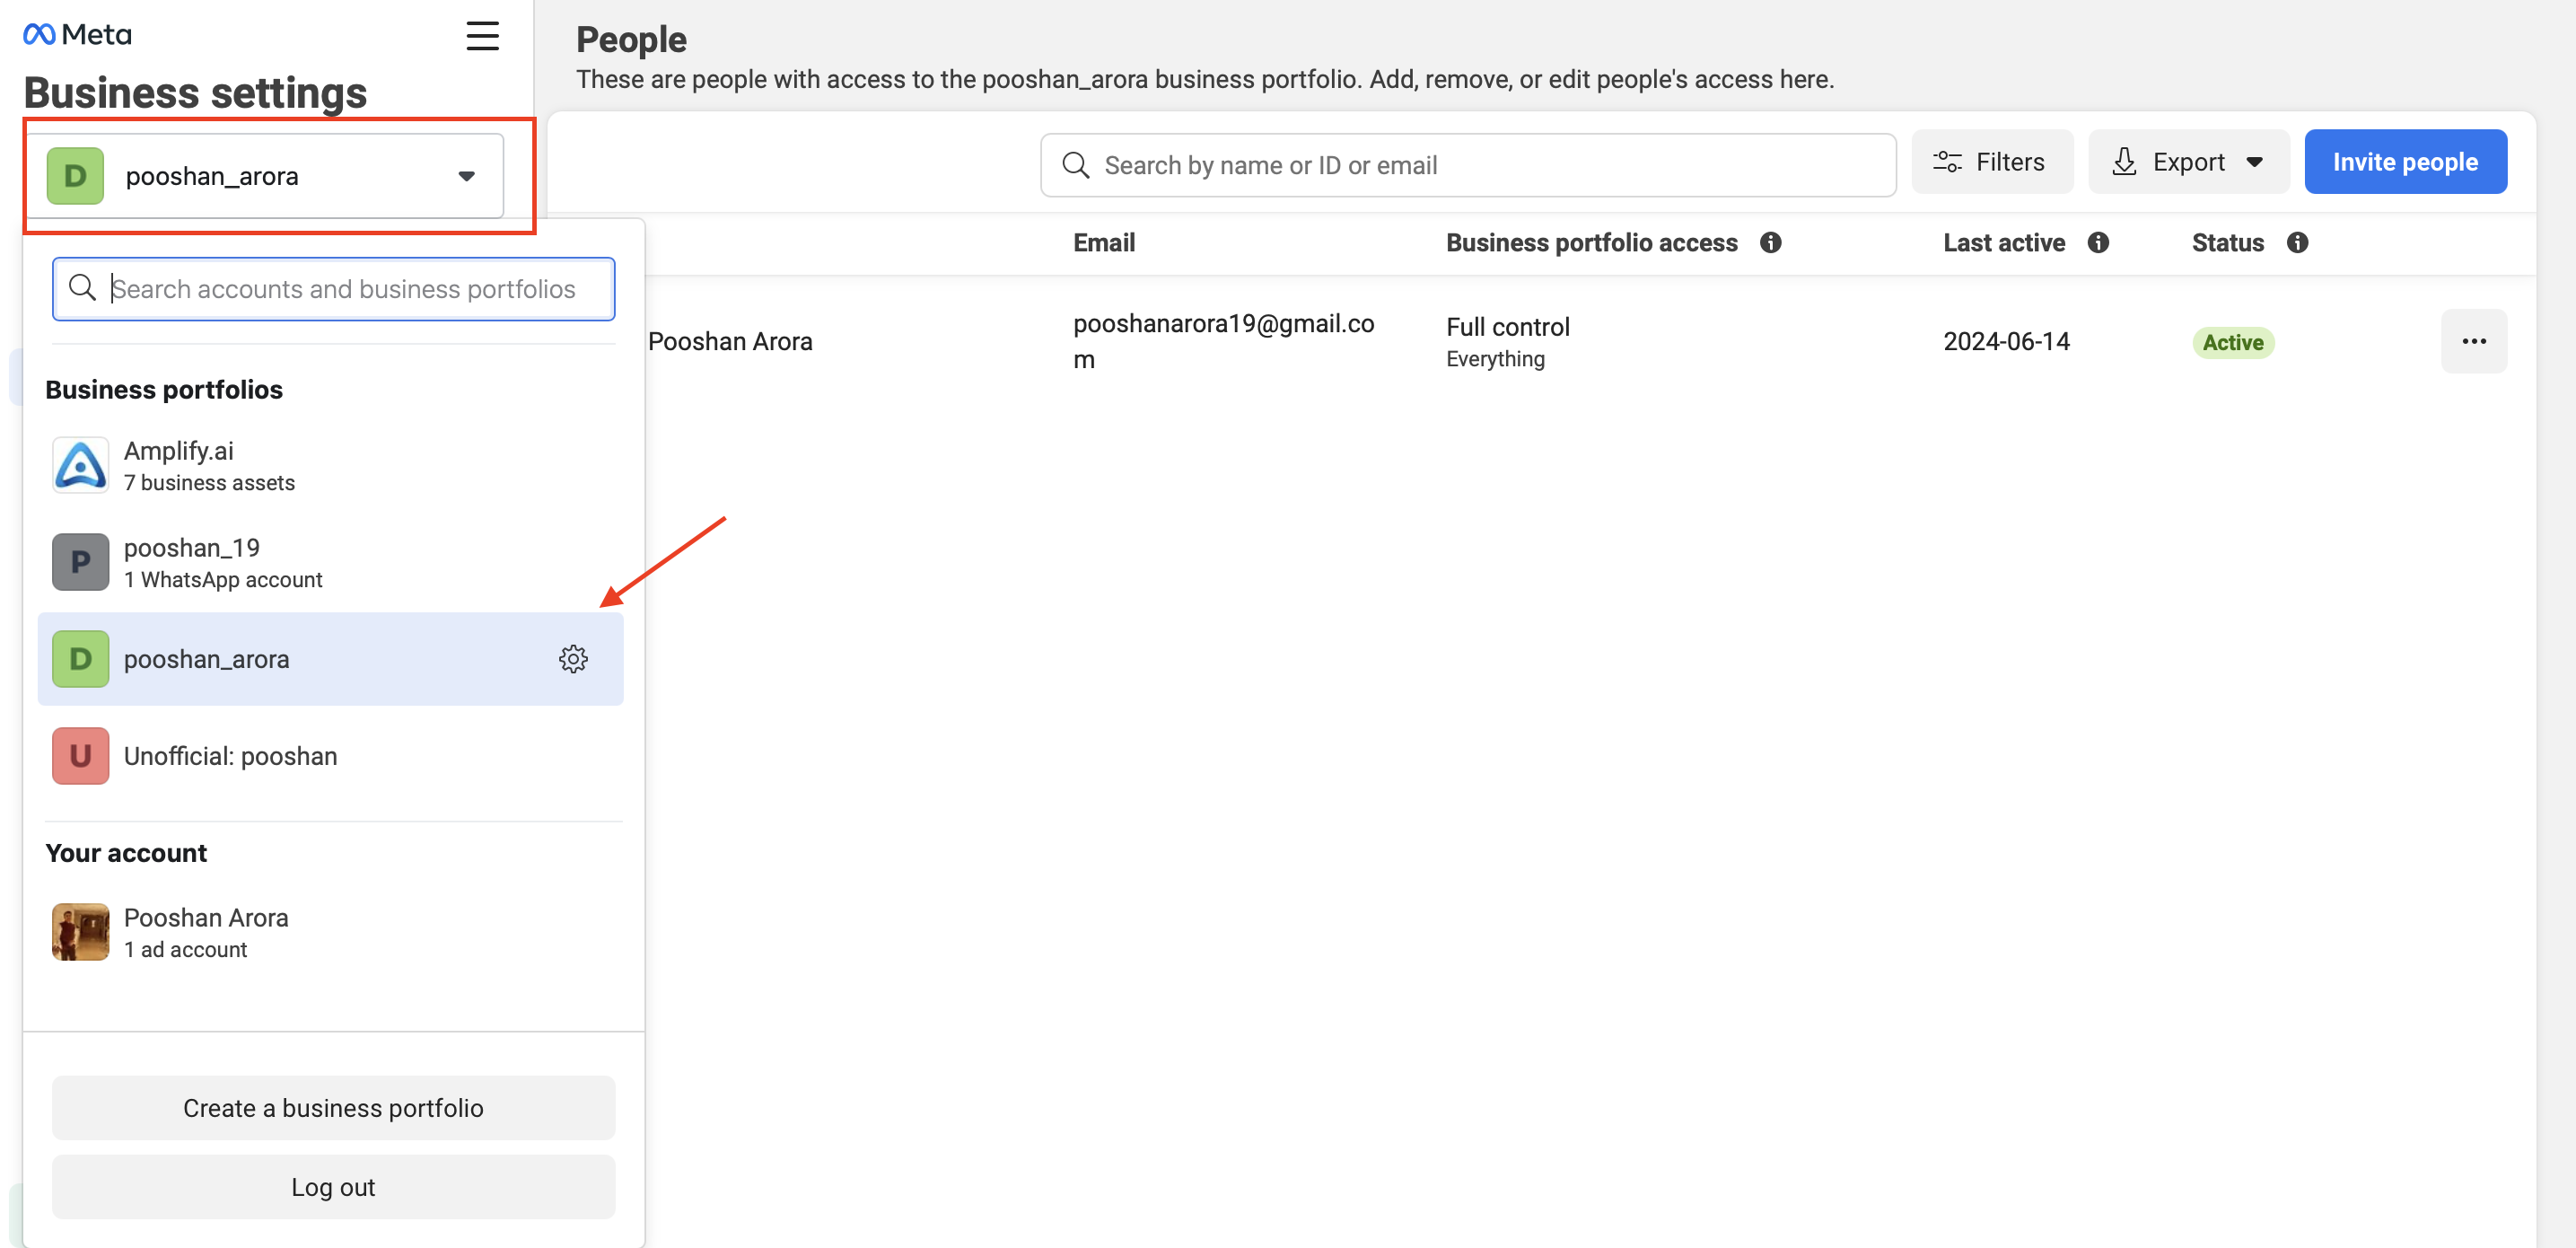Click the Amplify.ai logo icon
2576x1248 pixels.
80,465
